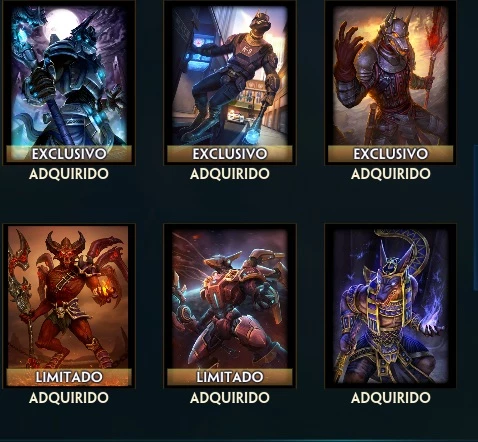This screenshot has height=442, width=478.
Task: Click the vertical scrollbar at right edge
Action: click(476, 217)
